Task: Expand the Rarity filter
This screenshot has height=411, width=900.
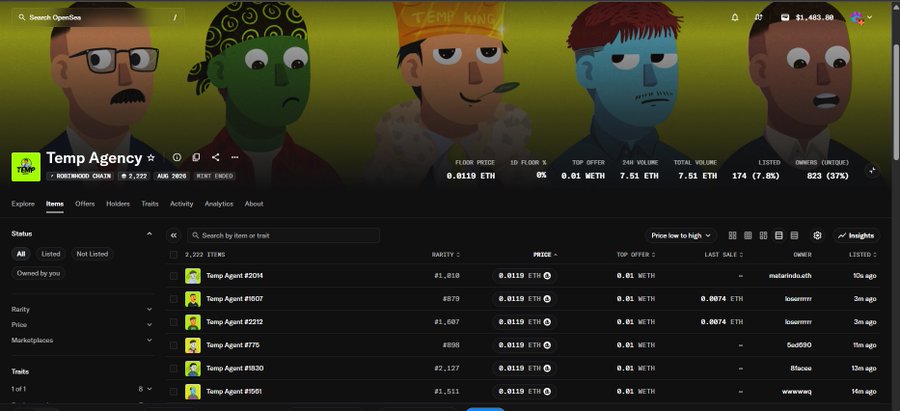Action: [82, 309]
